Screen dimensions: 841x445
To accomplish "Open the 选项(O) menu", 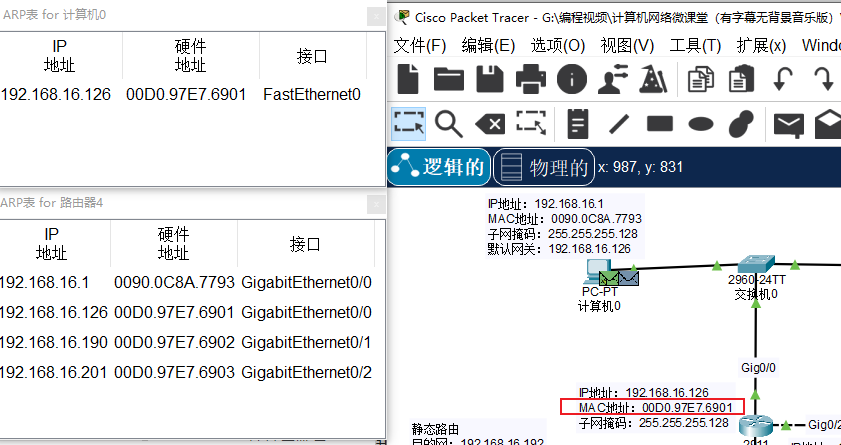I will [557, 46].
